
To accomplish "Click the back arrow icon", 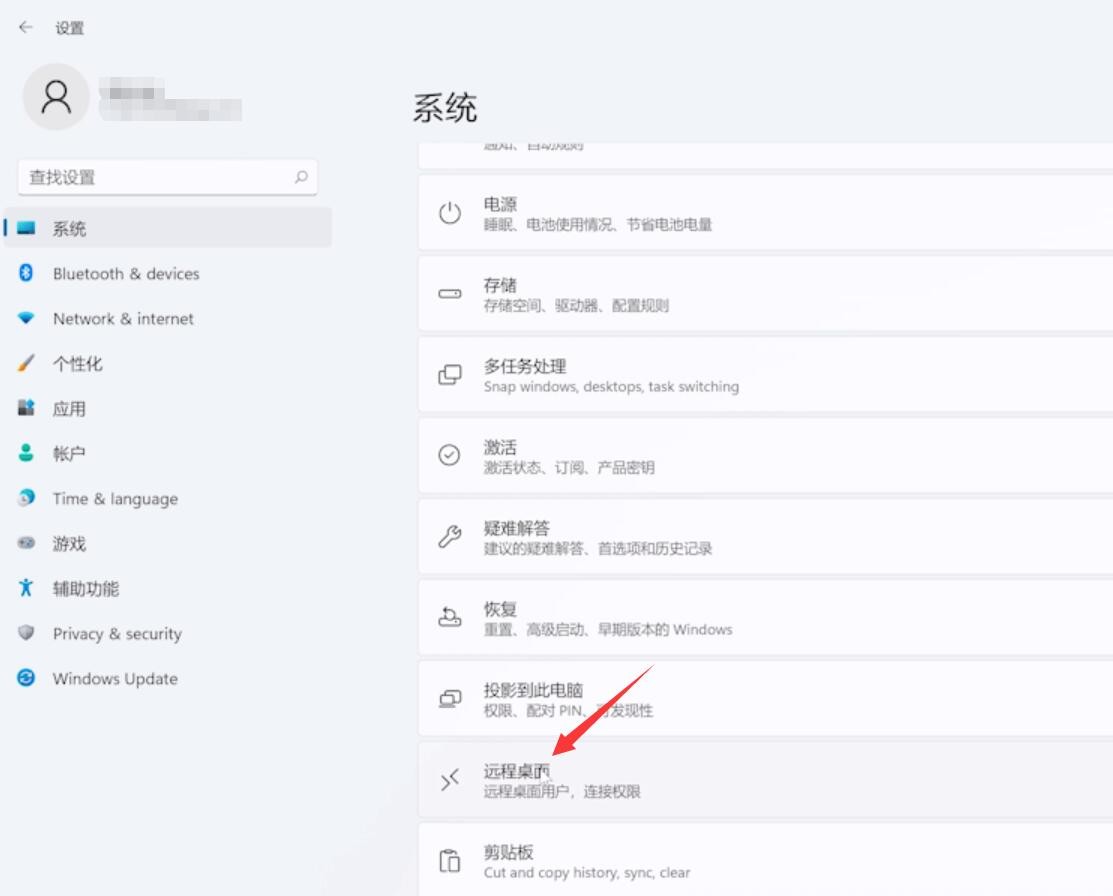I will point(26,27).
